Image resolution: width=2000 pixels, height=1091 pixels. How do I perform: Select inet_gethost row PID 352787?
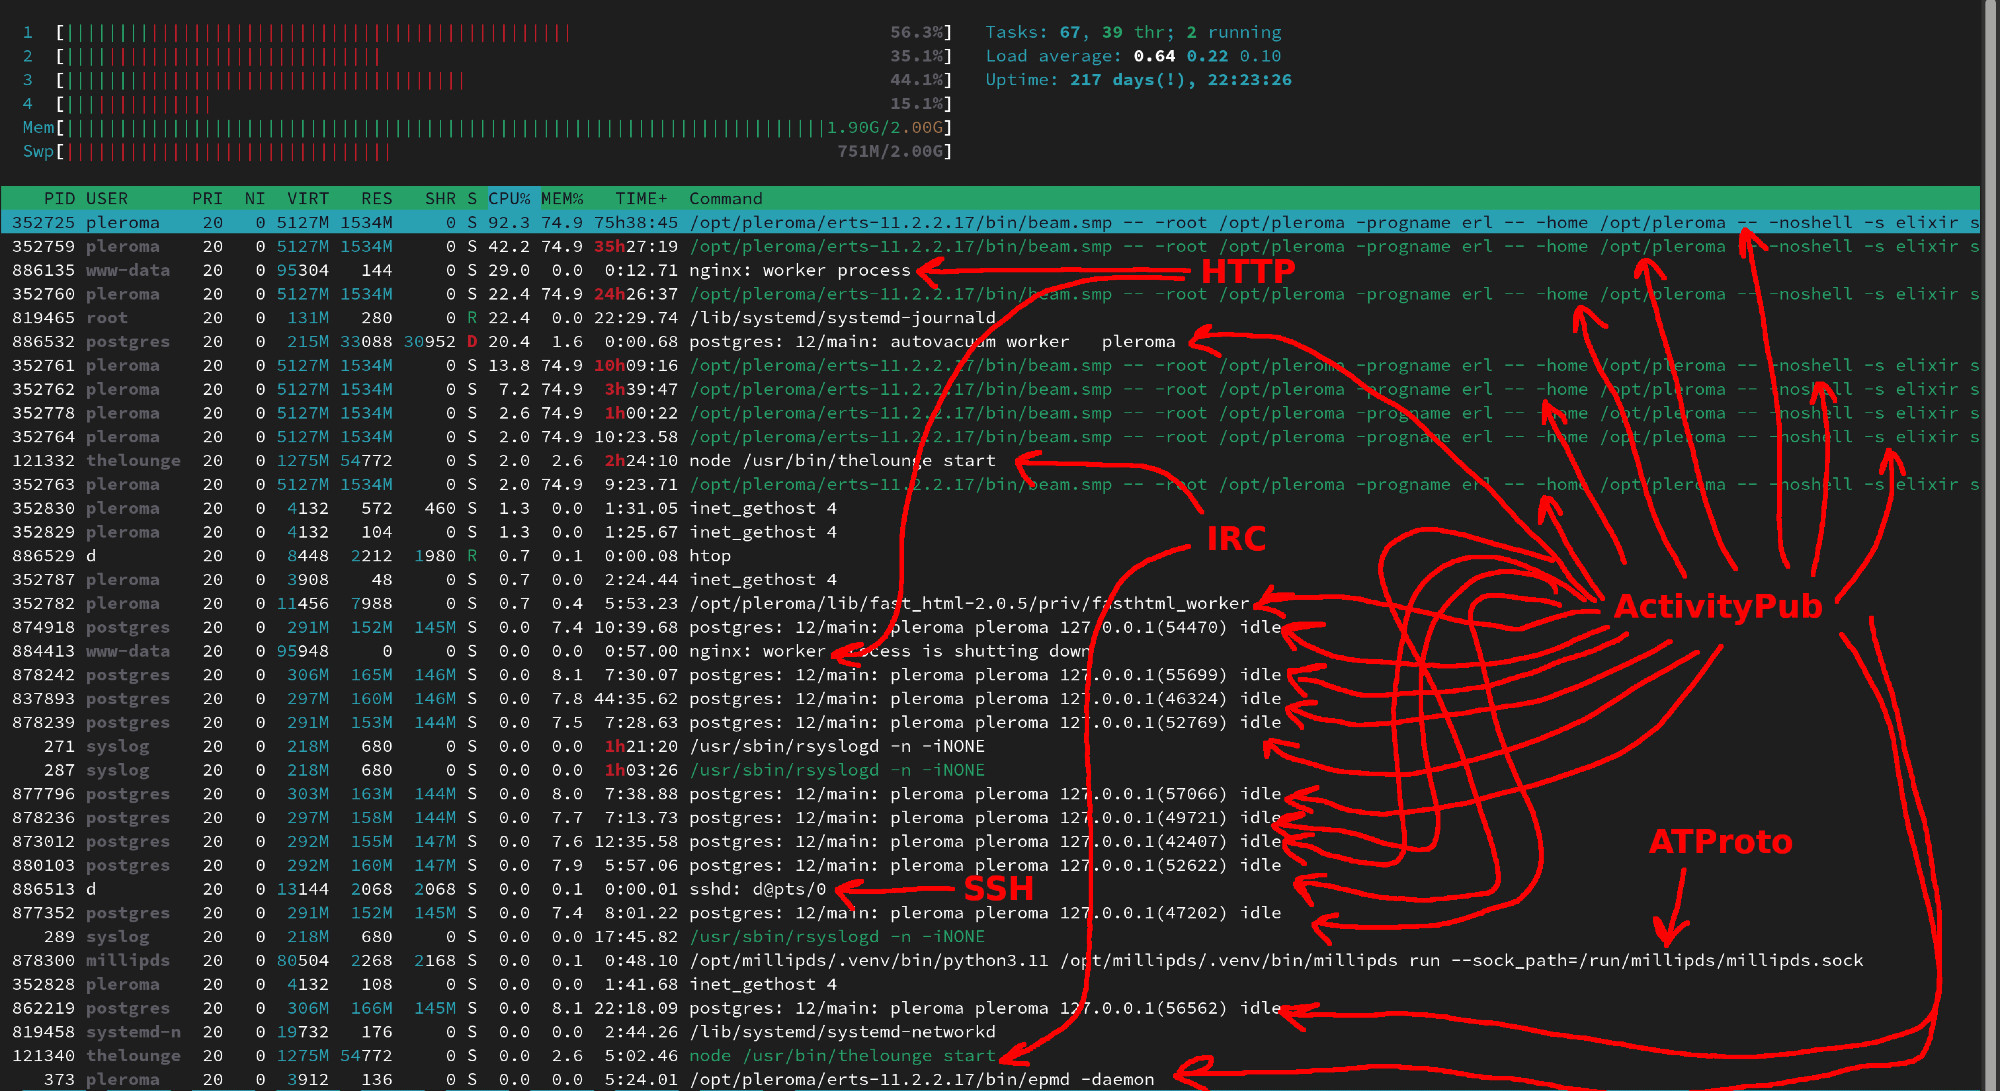point(990,580)
